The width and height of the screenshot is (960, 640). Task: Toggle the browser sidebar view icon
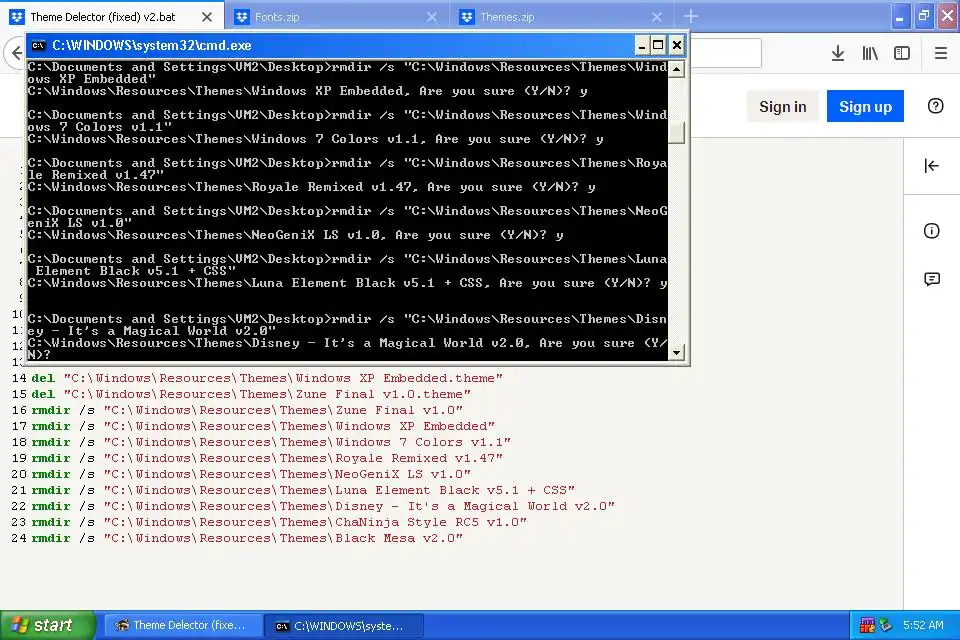click(902, 53)
